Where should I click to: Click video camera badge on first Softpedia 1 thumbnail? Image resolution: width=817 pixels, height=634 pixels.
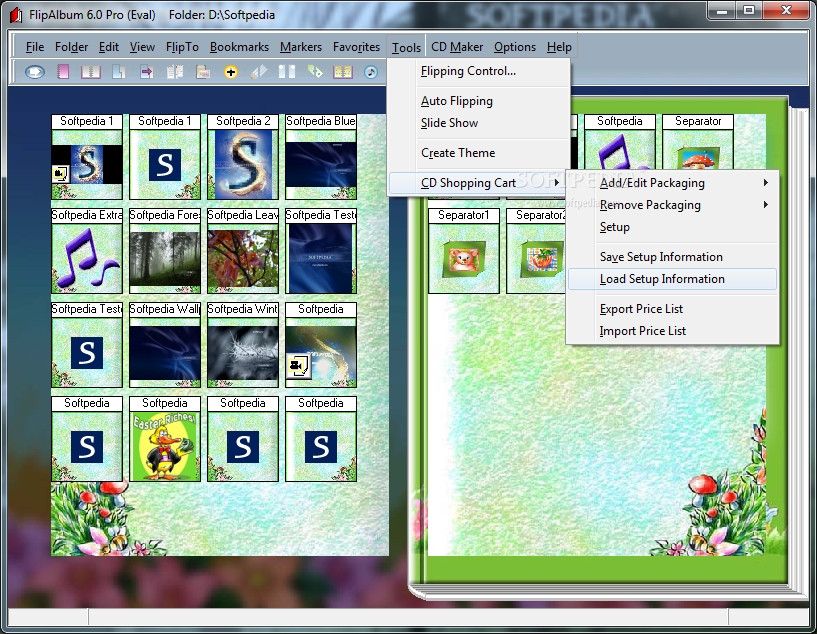click(60, 173)
